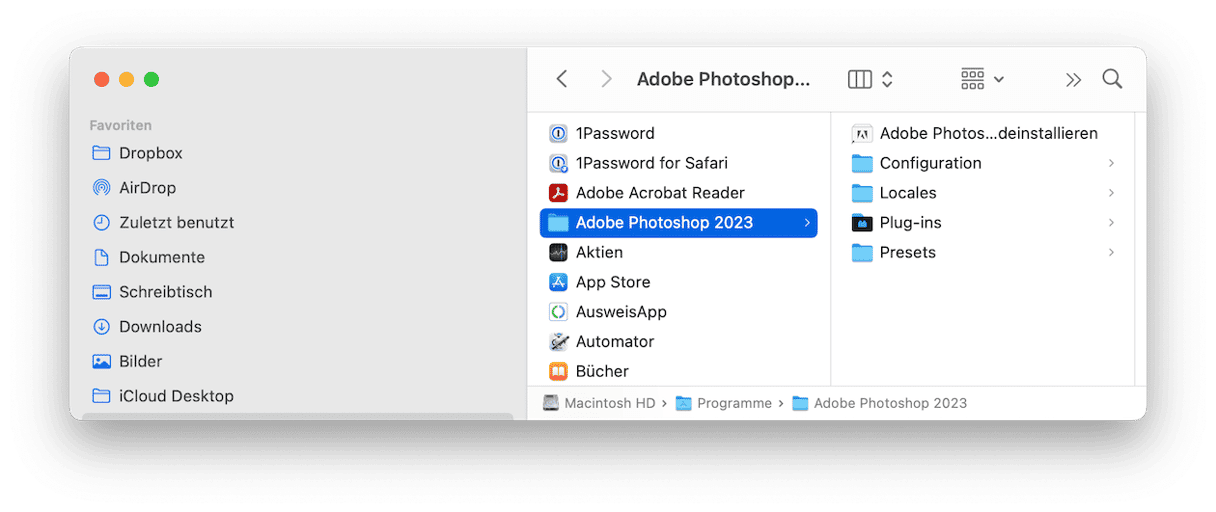Image resolution: width=1216 pixels, height=512 pixels.
Task: Select the AusweisApp icon
Action: (x=559, y=312)
